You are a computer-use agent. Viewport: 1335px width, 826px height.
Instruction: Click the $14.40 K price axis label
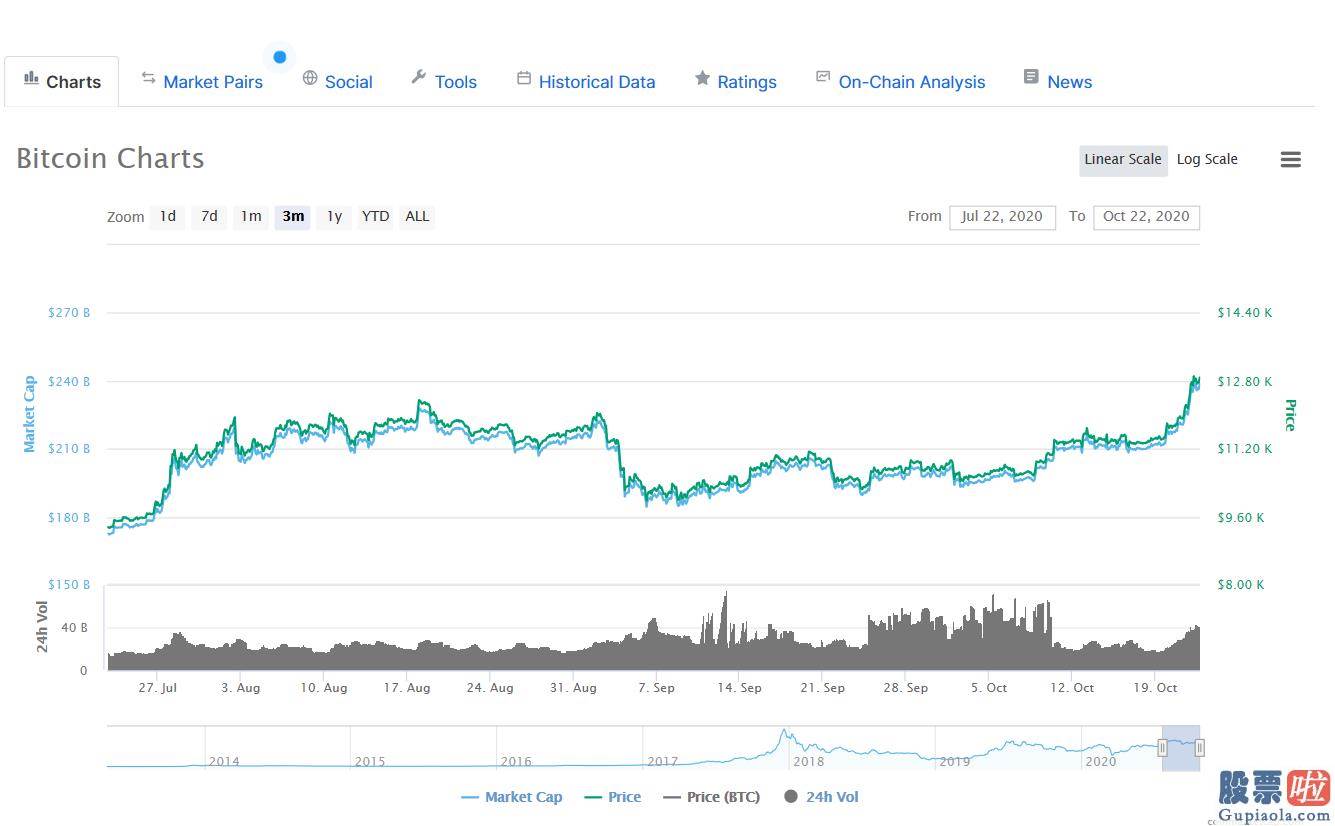(x=1245, y=312)
